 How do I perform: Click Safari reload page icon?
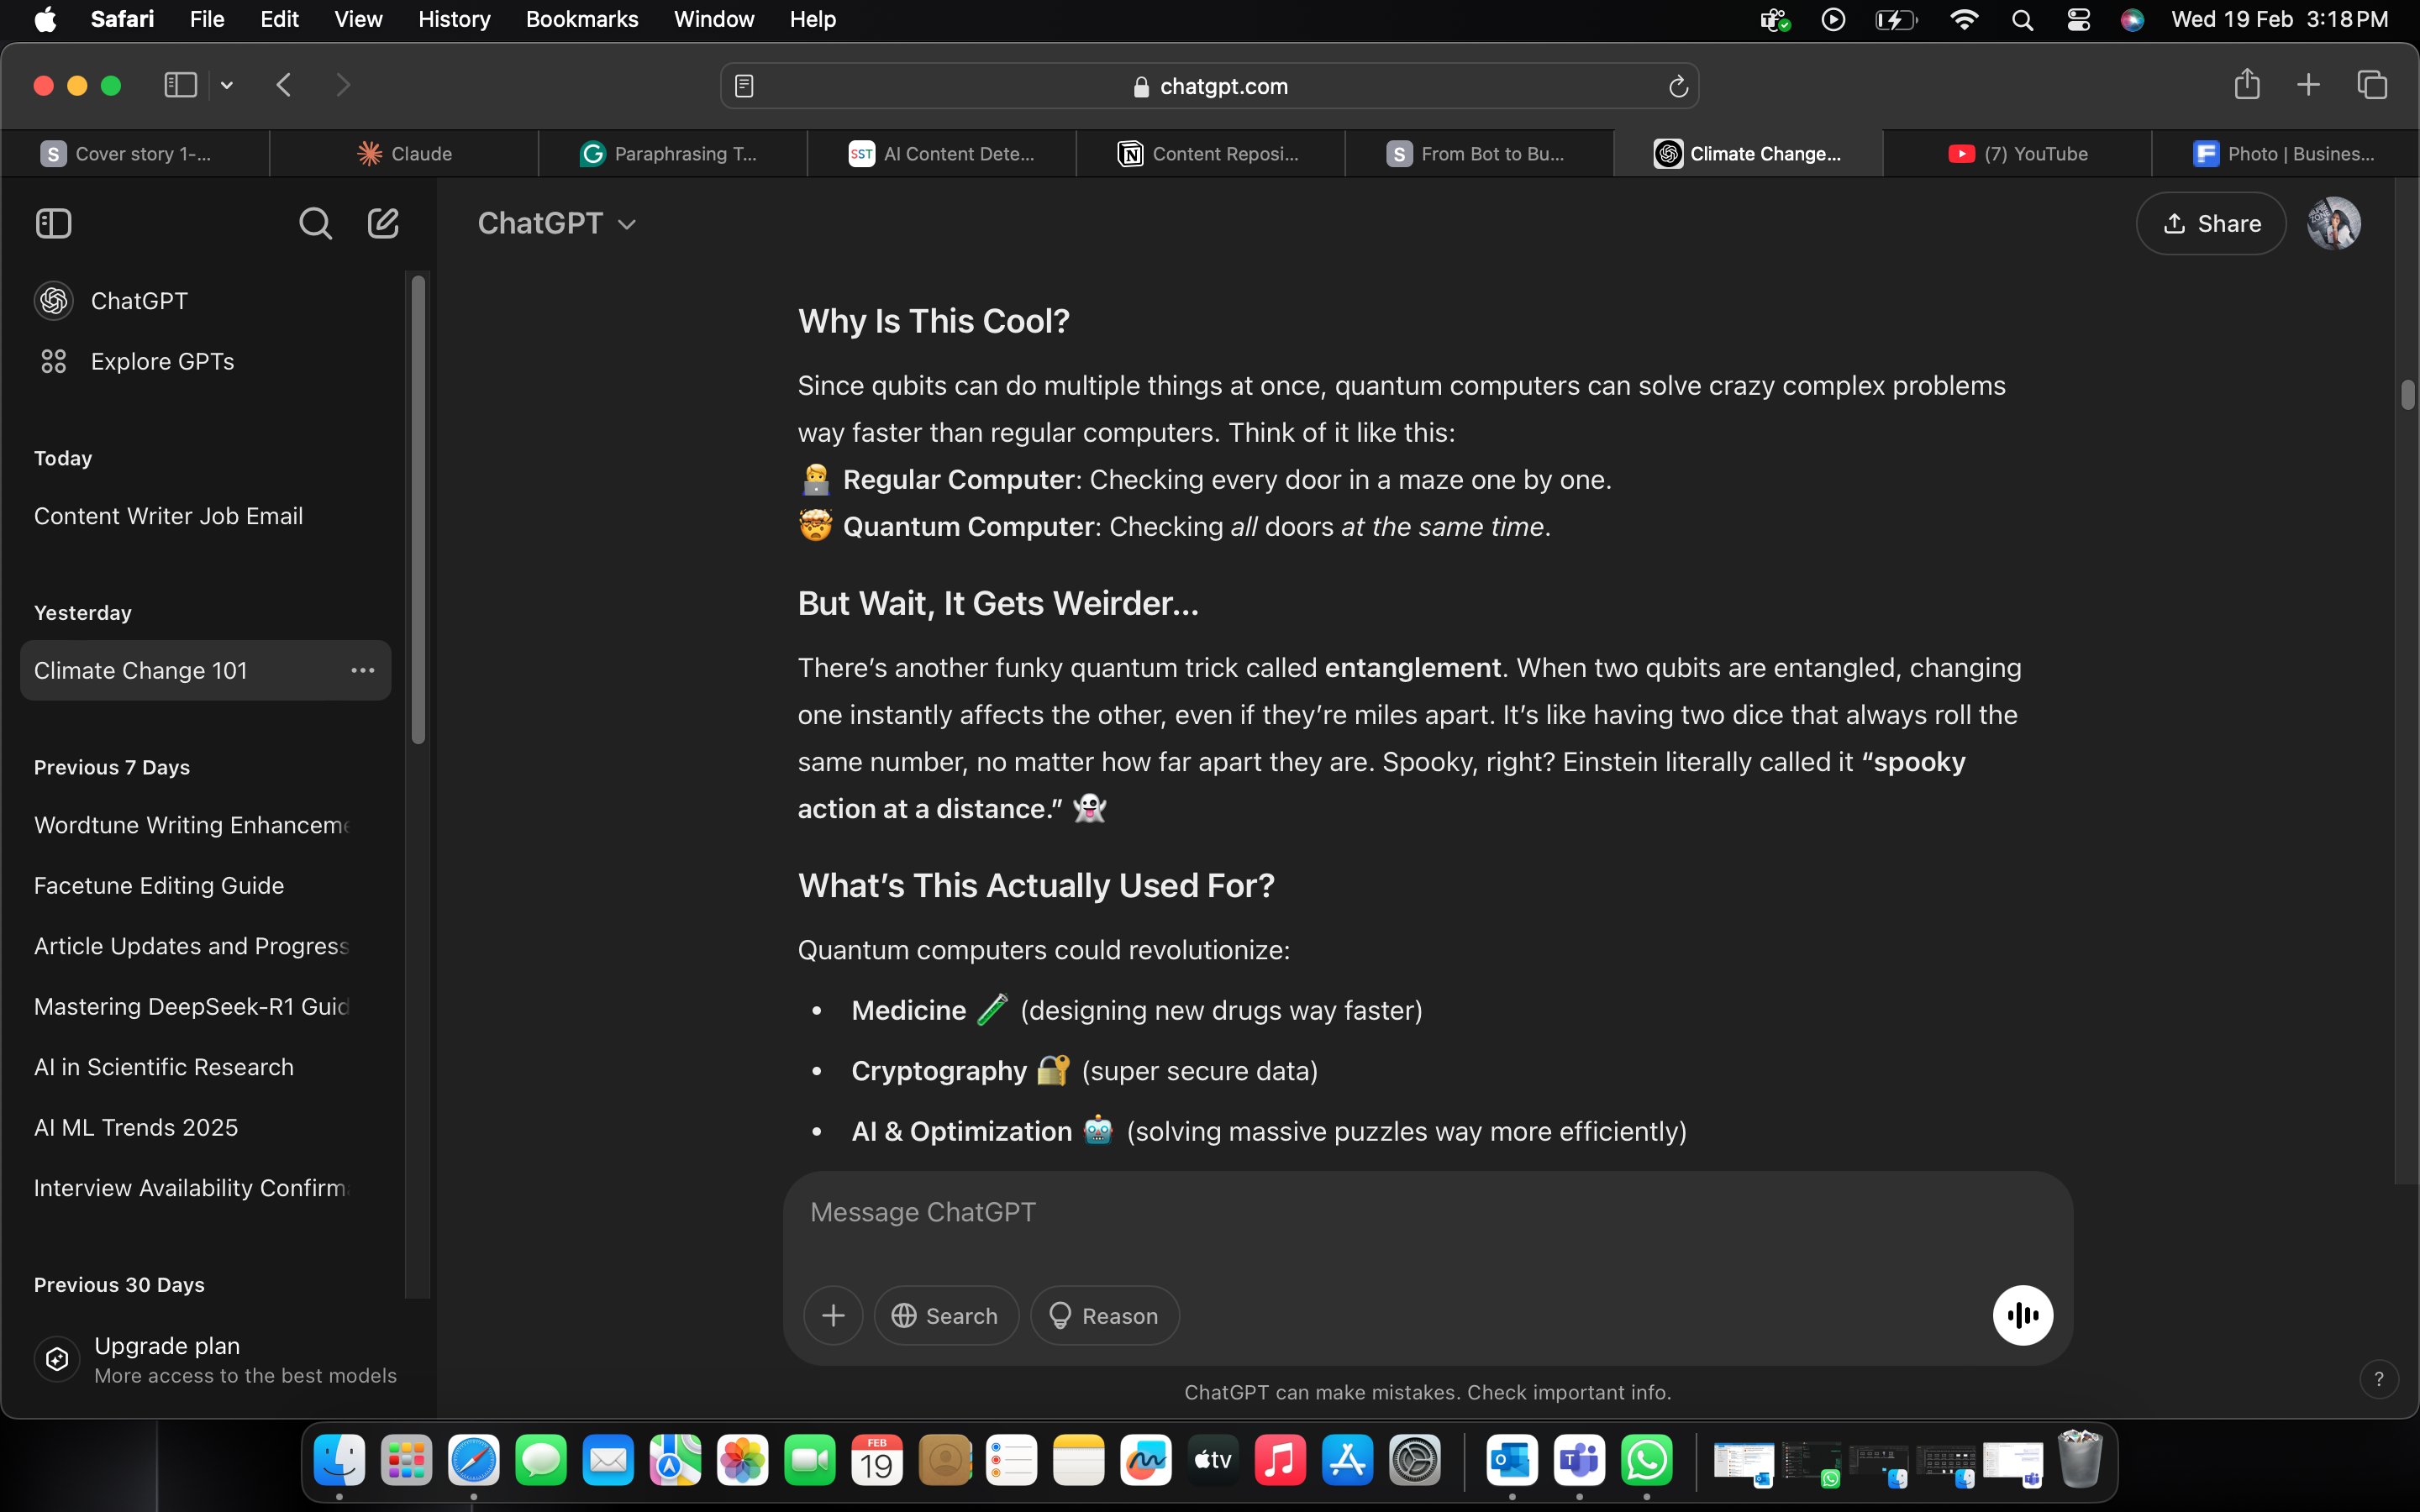click(x=1678, y=87)
